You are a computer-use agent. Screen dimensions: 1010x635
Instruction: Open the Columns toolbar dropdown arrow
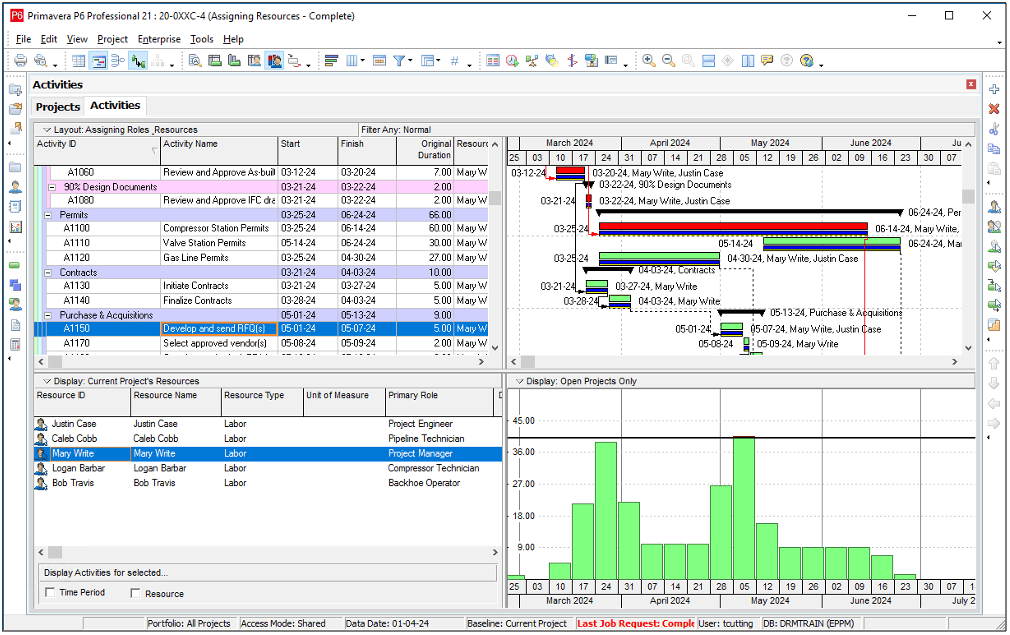tap(362, 61)
